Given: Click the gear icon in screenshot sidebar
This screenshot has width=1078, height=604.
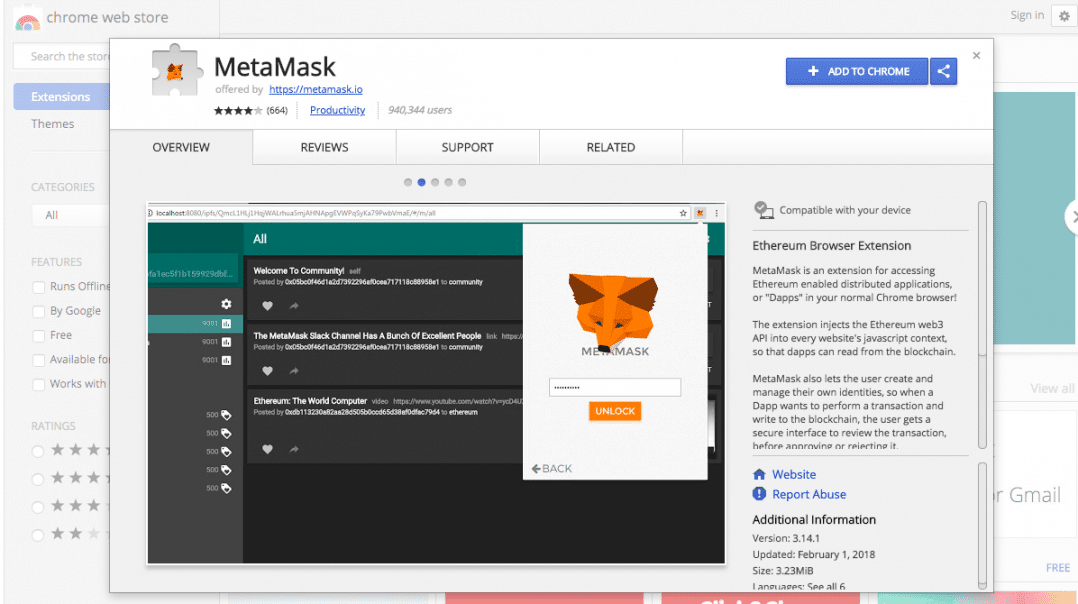Looking at the screenshot, I should [226, 304].
